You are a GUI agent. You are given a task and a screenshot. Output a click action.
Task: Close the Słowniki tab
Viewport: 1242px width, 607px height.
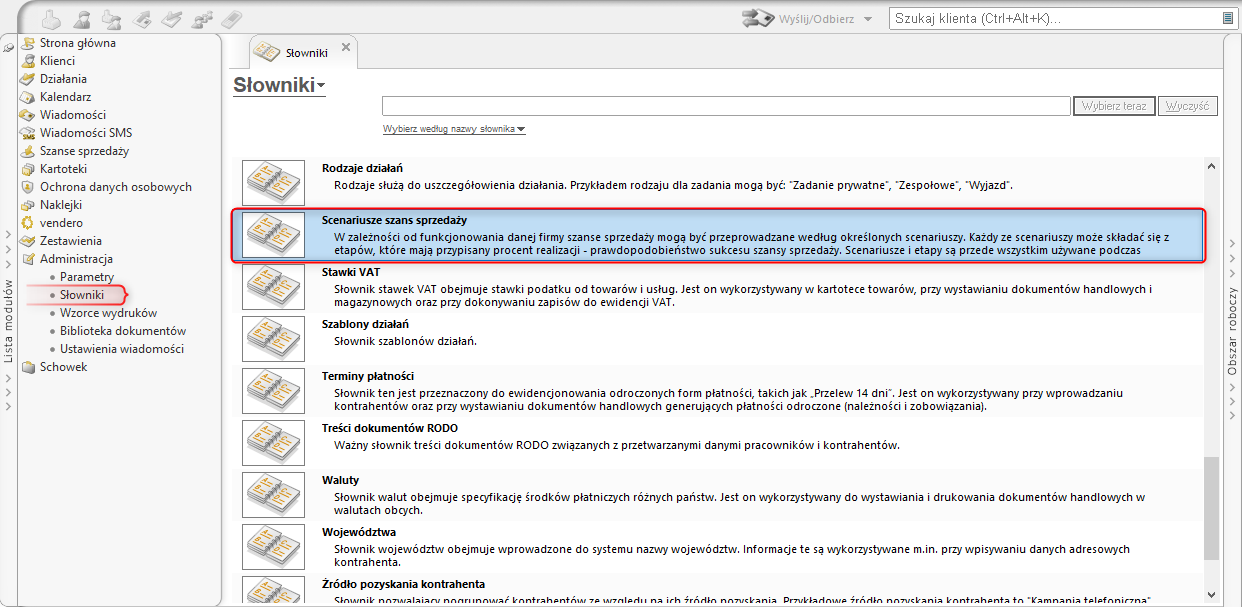(x=346, y=47)
